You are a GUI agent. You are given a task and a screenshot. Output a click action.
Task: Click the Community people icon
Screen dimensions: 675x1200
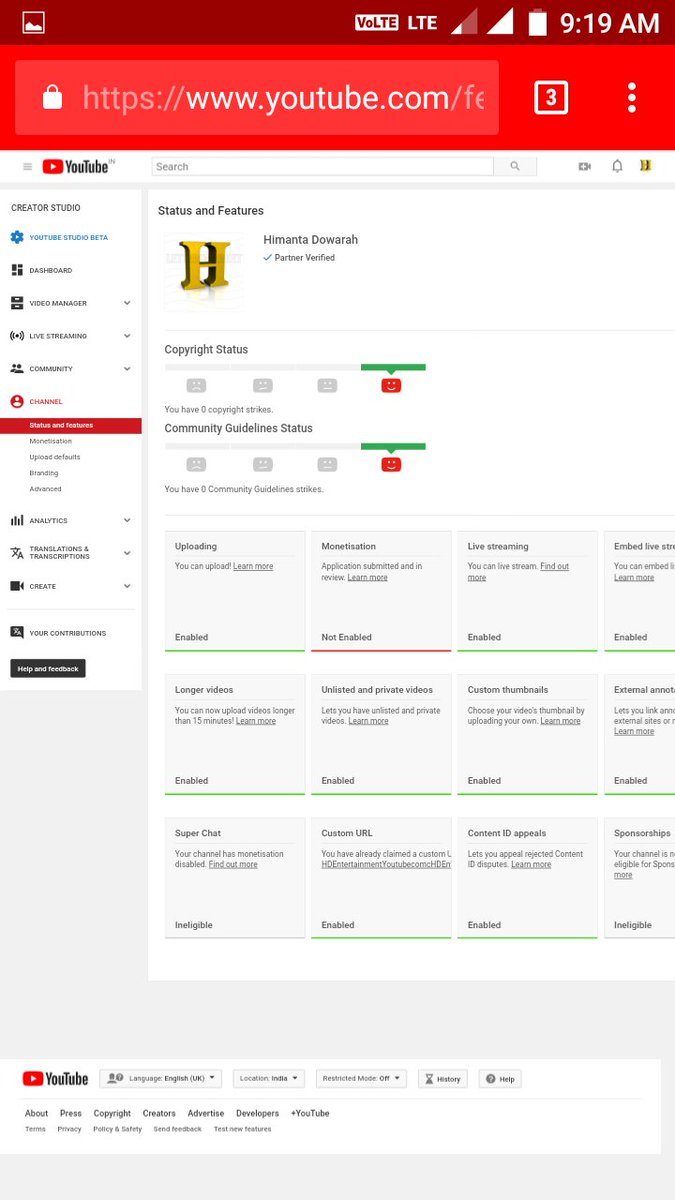[17, 369]
